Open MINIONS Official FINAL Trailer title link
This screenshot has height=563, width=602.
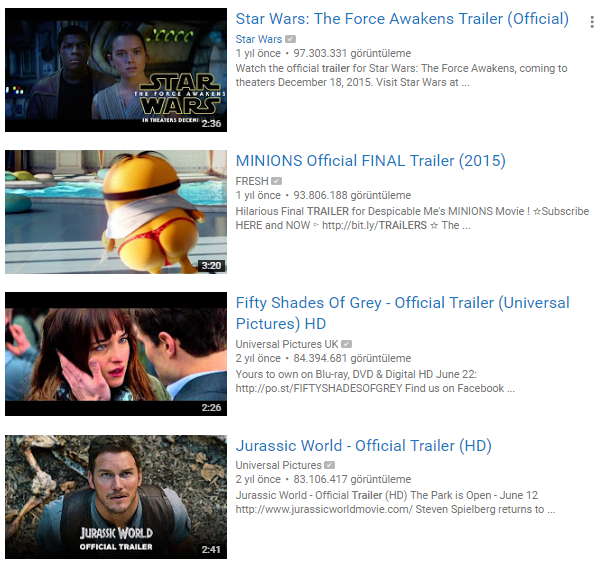[x=370, y=161]
